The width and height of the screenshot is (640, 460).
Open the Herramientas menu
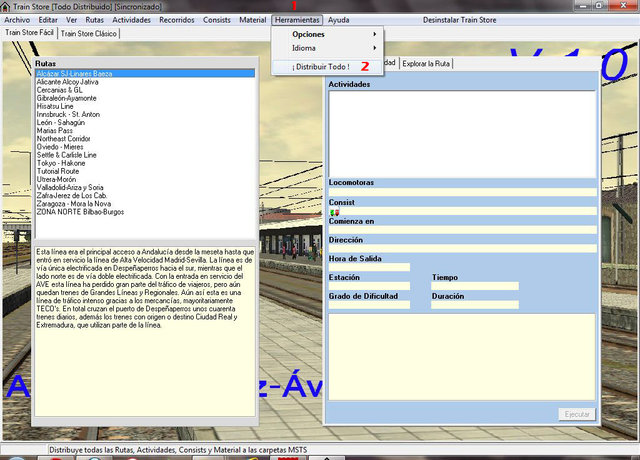297,19
